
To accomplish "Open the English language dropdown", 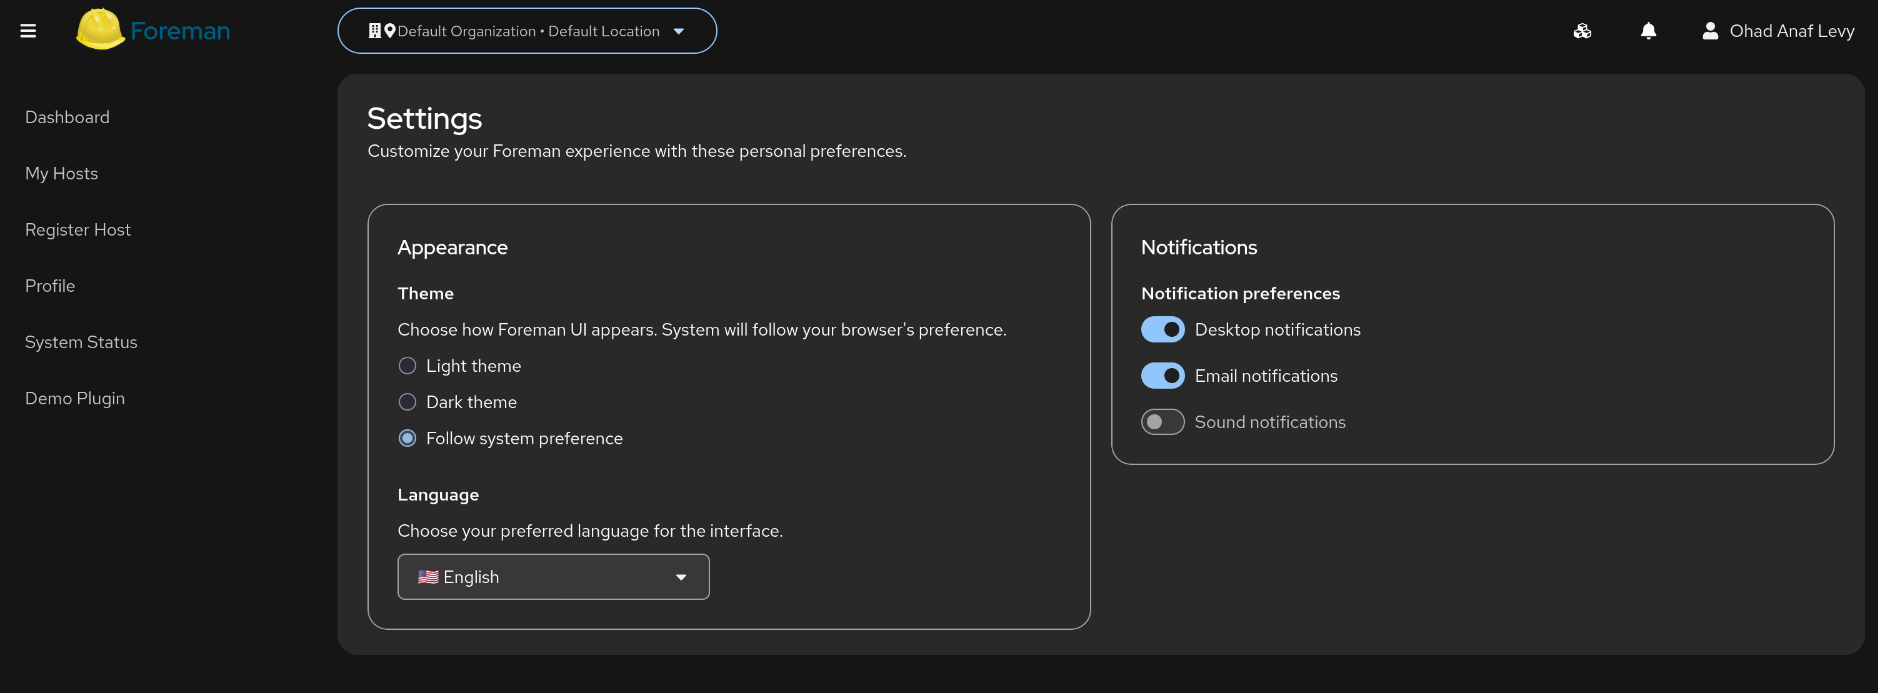I will [553, 577].
